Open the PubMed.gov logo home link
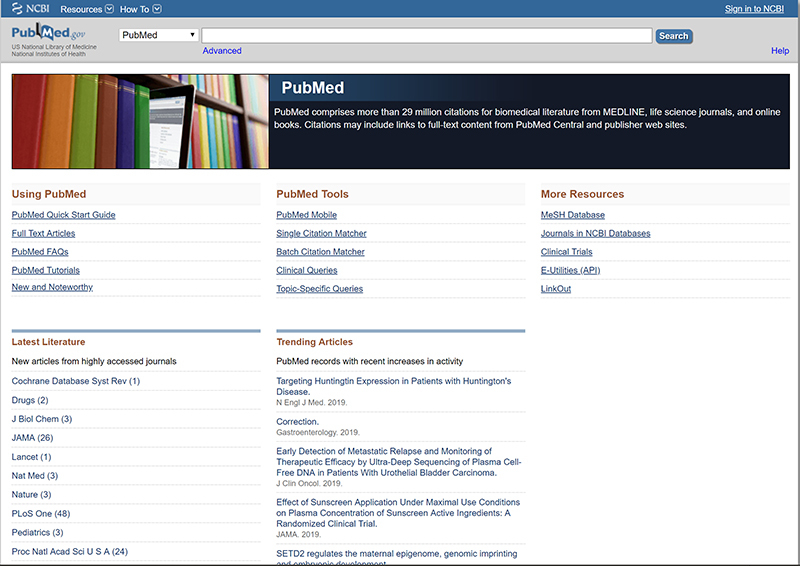 (x=48, y=33)
